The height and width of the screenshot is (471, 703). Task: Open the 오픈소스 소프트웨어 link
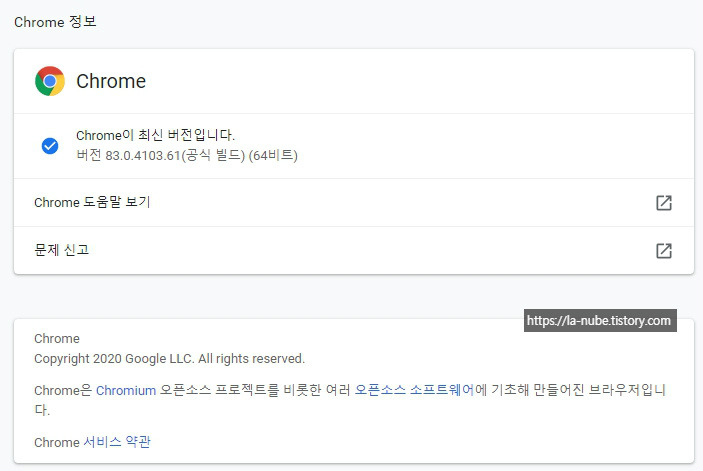tap(414, 390)
